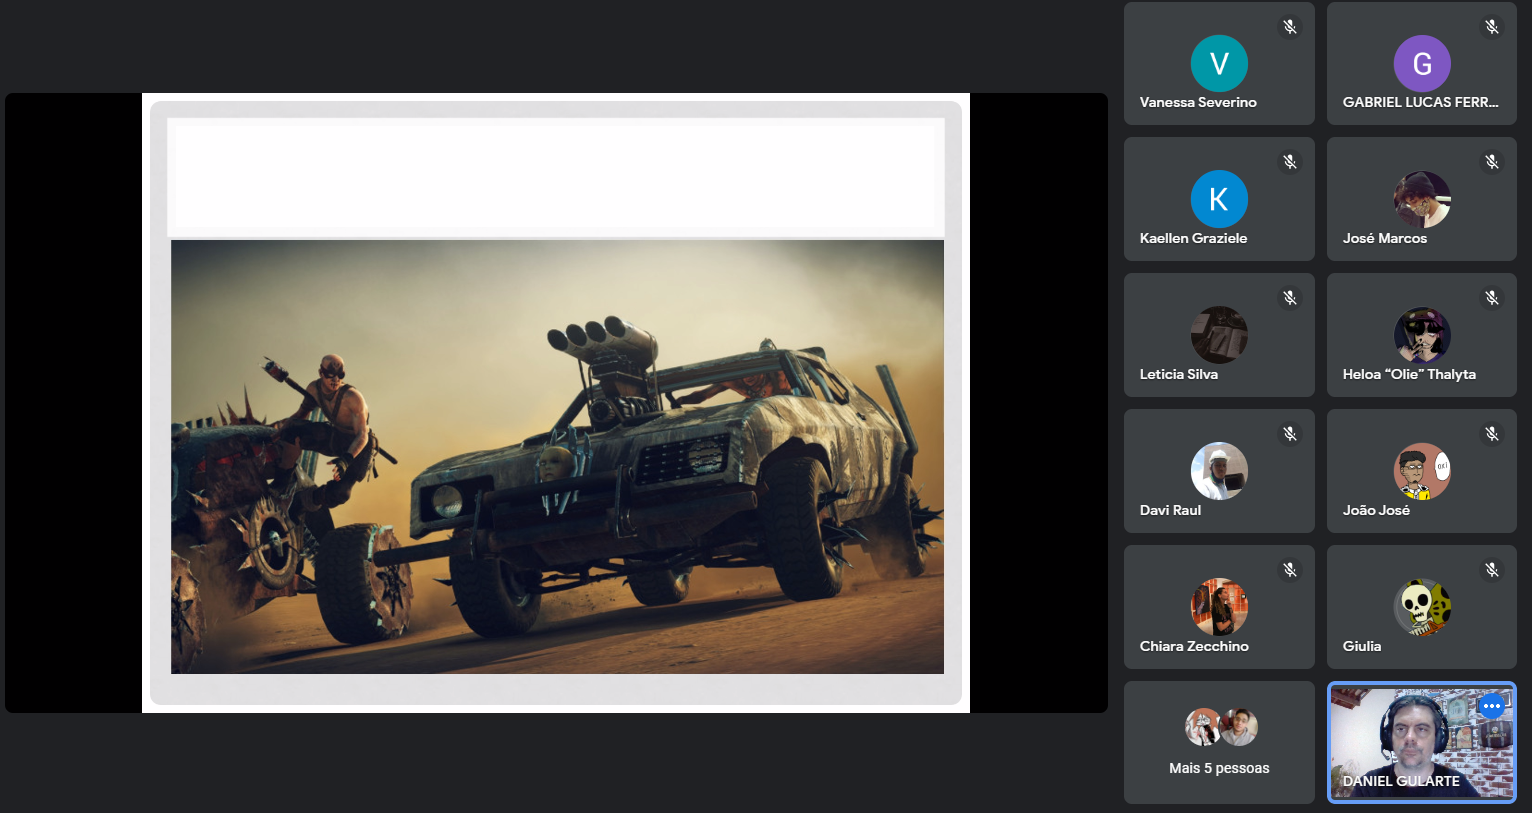Click the shared presentation car image

pyautogui.click(x=557, y=456)
